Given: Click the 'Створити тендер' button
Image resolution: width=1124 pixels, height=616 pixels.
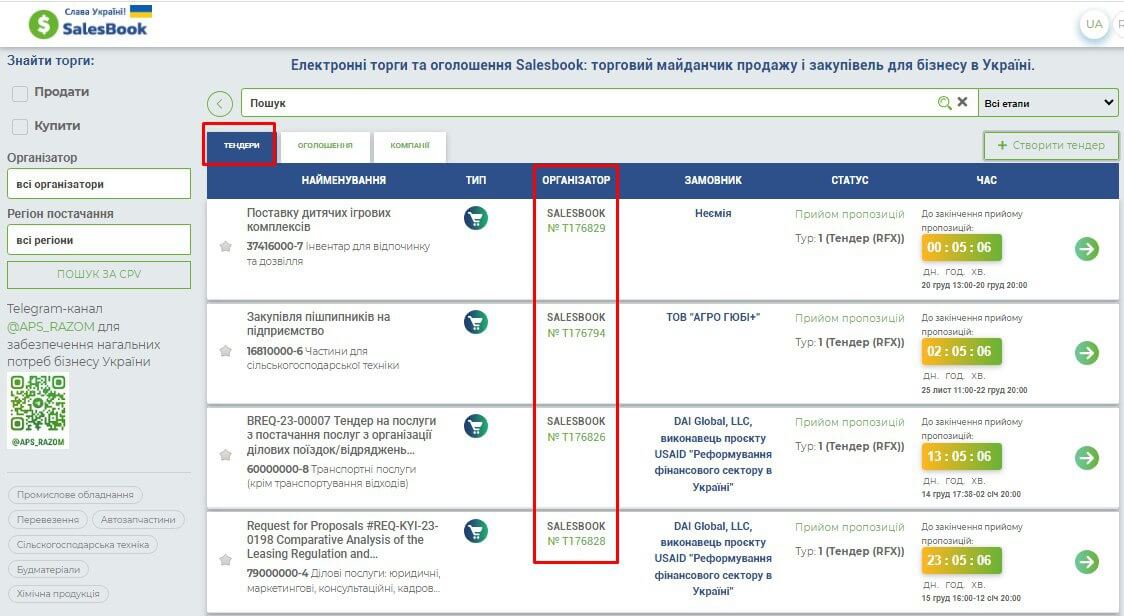Looking at the screenshot, I should pyautogui.click(x=1051, y=146).
